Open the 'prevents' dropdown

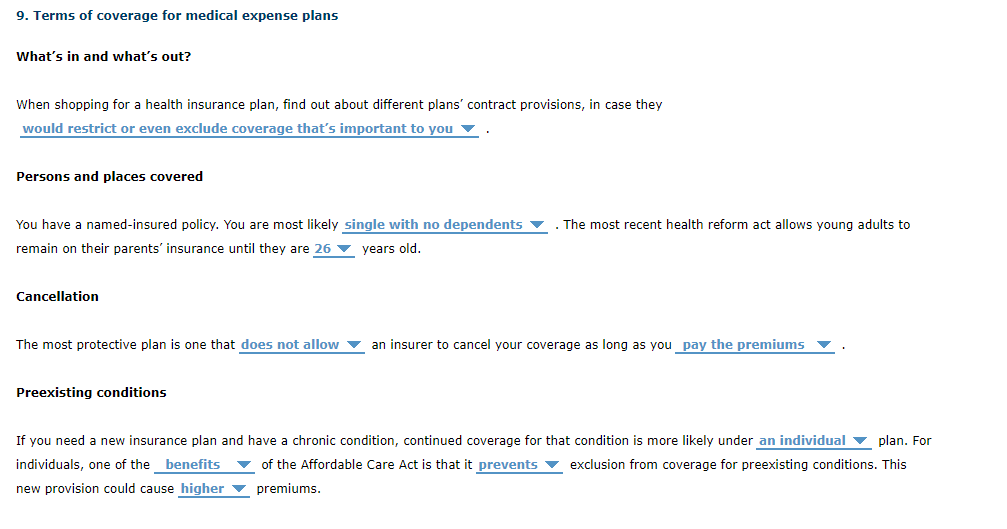[519, 465]
